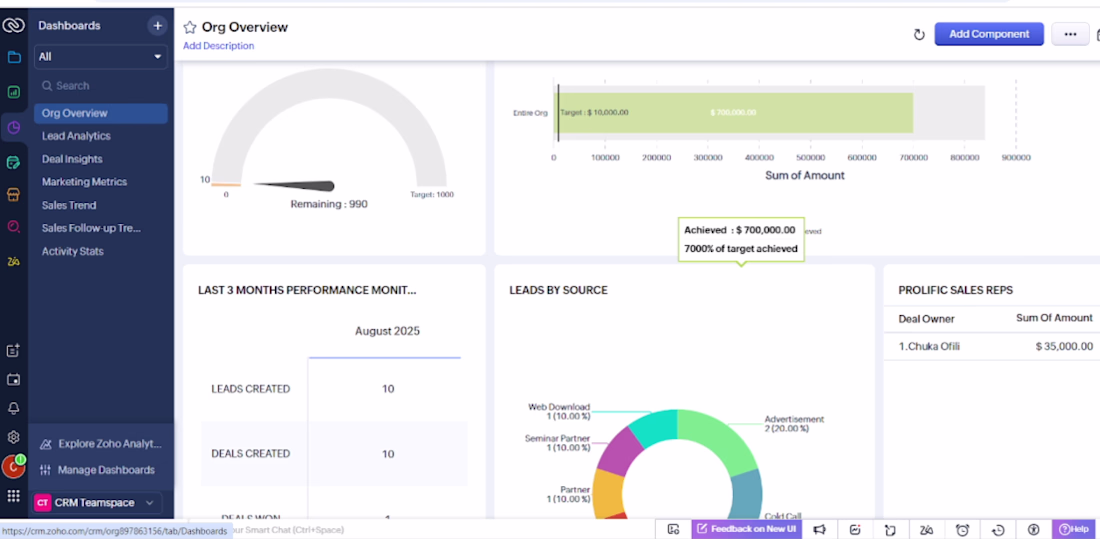
Task: Open the Help button
Action: tap(1073, 529)
